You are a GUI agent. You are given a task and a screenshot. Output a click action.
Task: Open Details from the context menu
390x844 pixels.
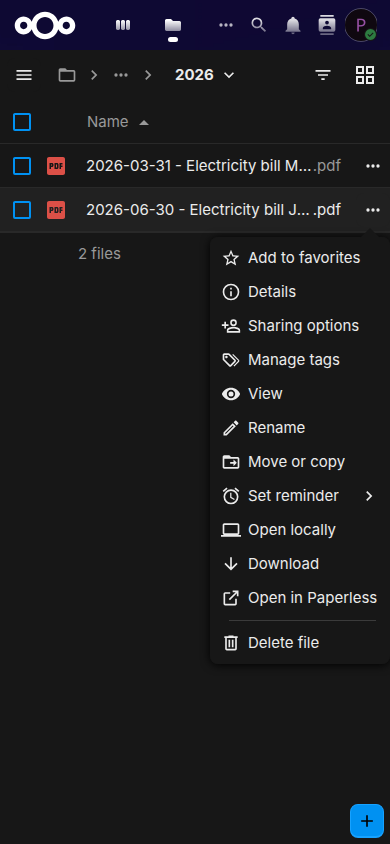pos(300,292)
